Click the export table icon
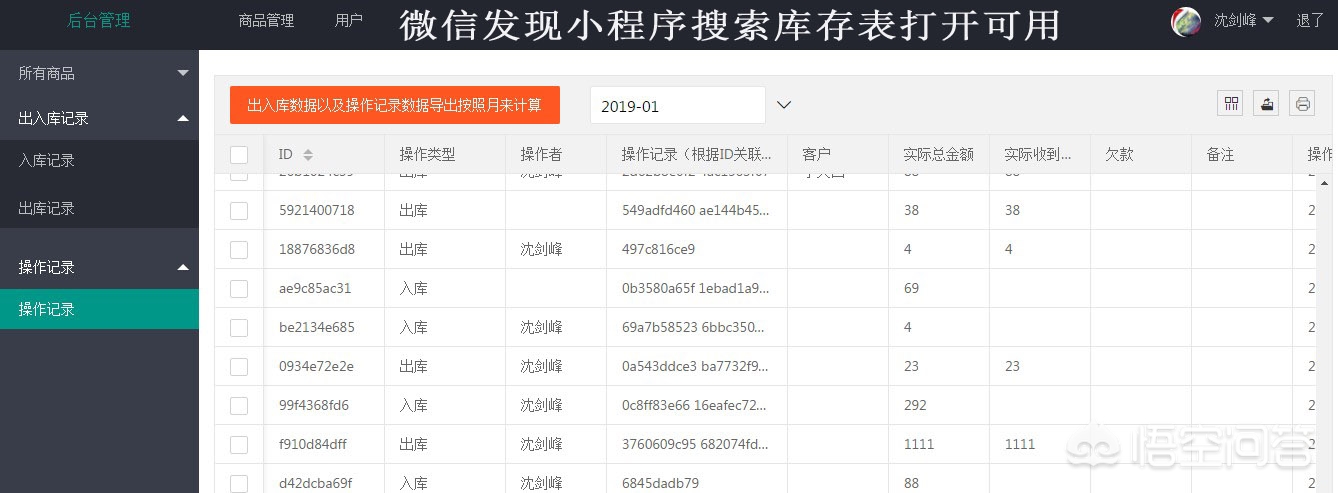Viewport: 1338px width, 493px height. (1267, 103)
